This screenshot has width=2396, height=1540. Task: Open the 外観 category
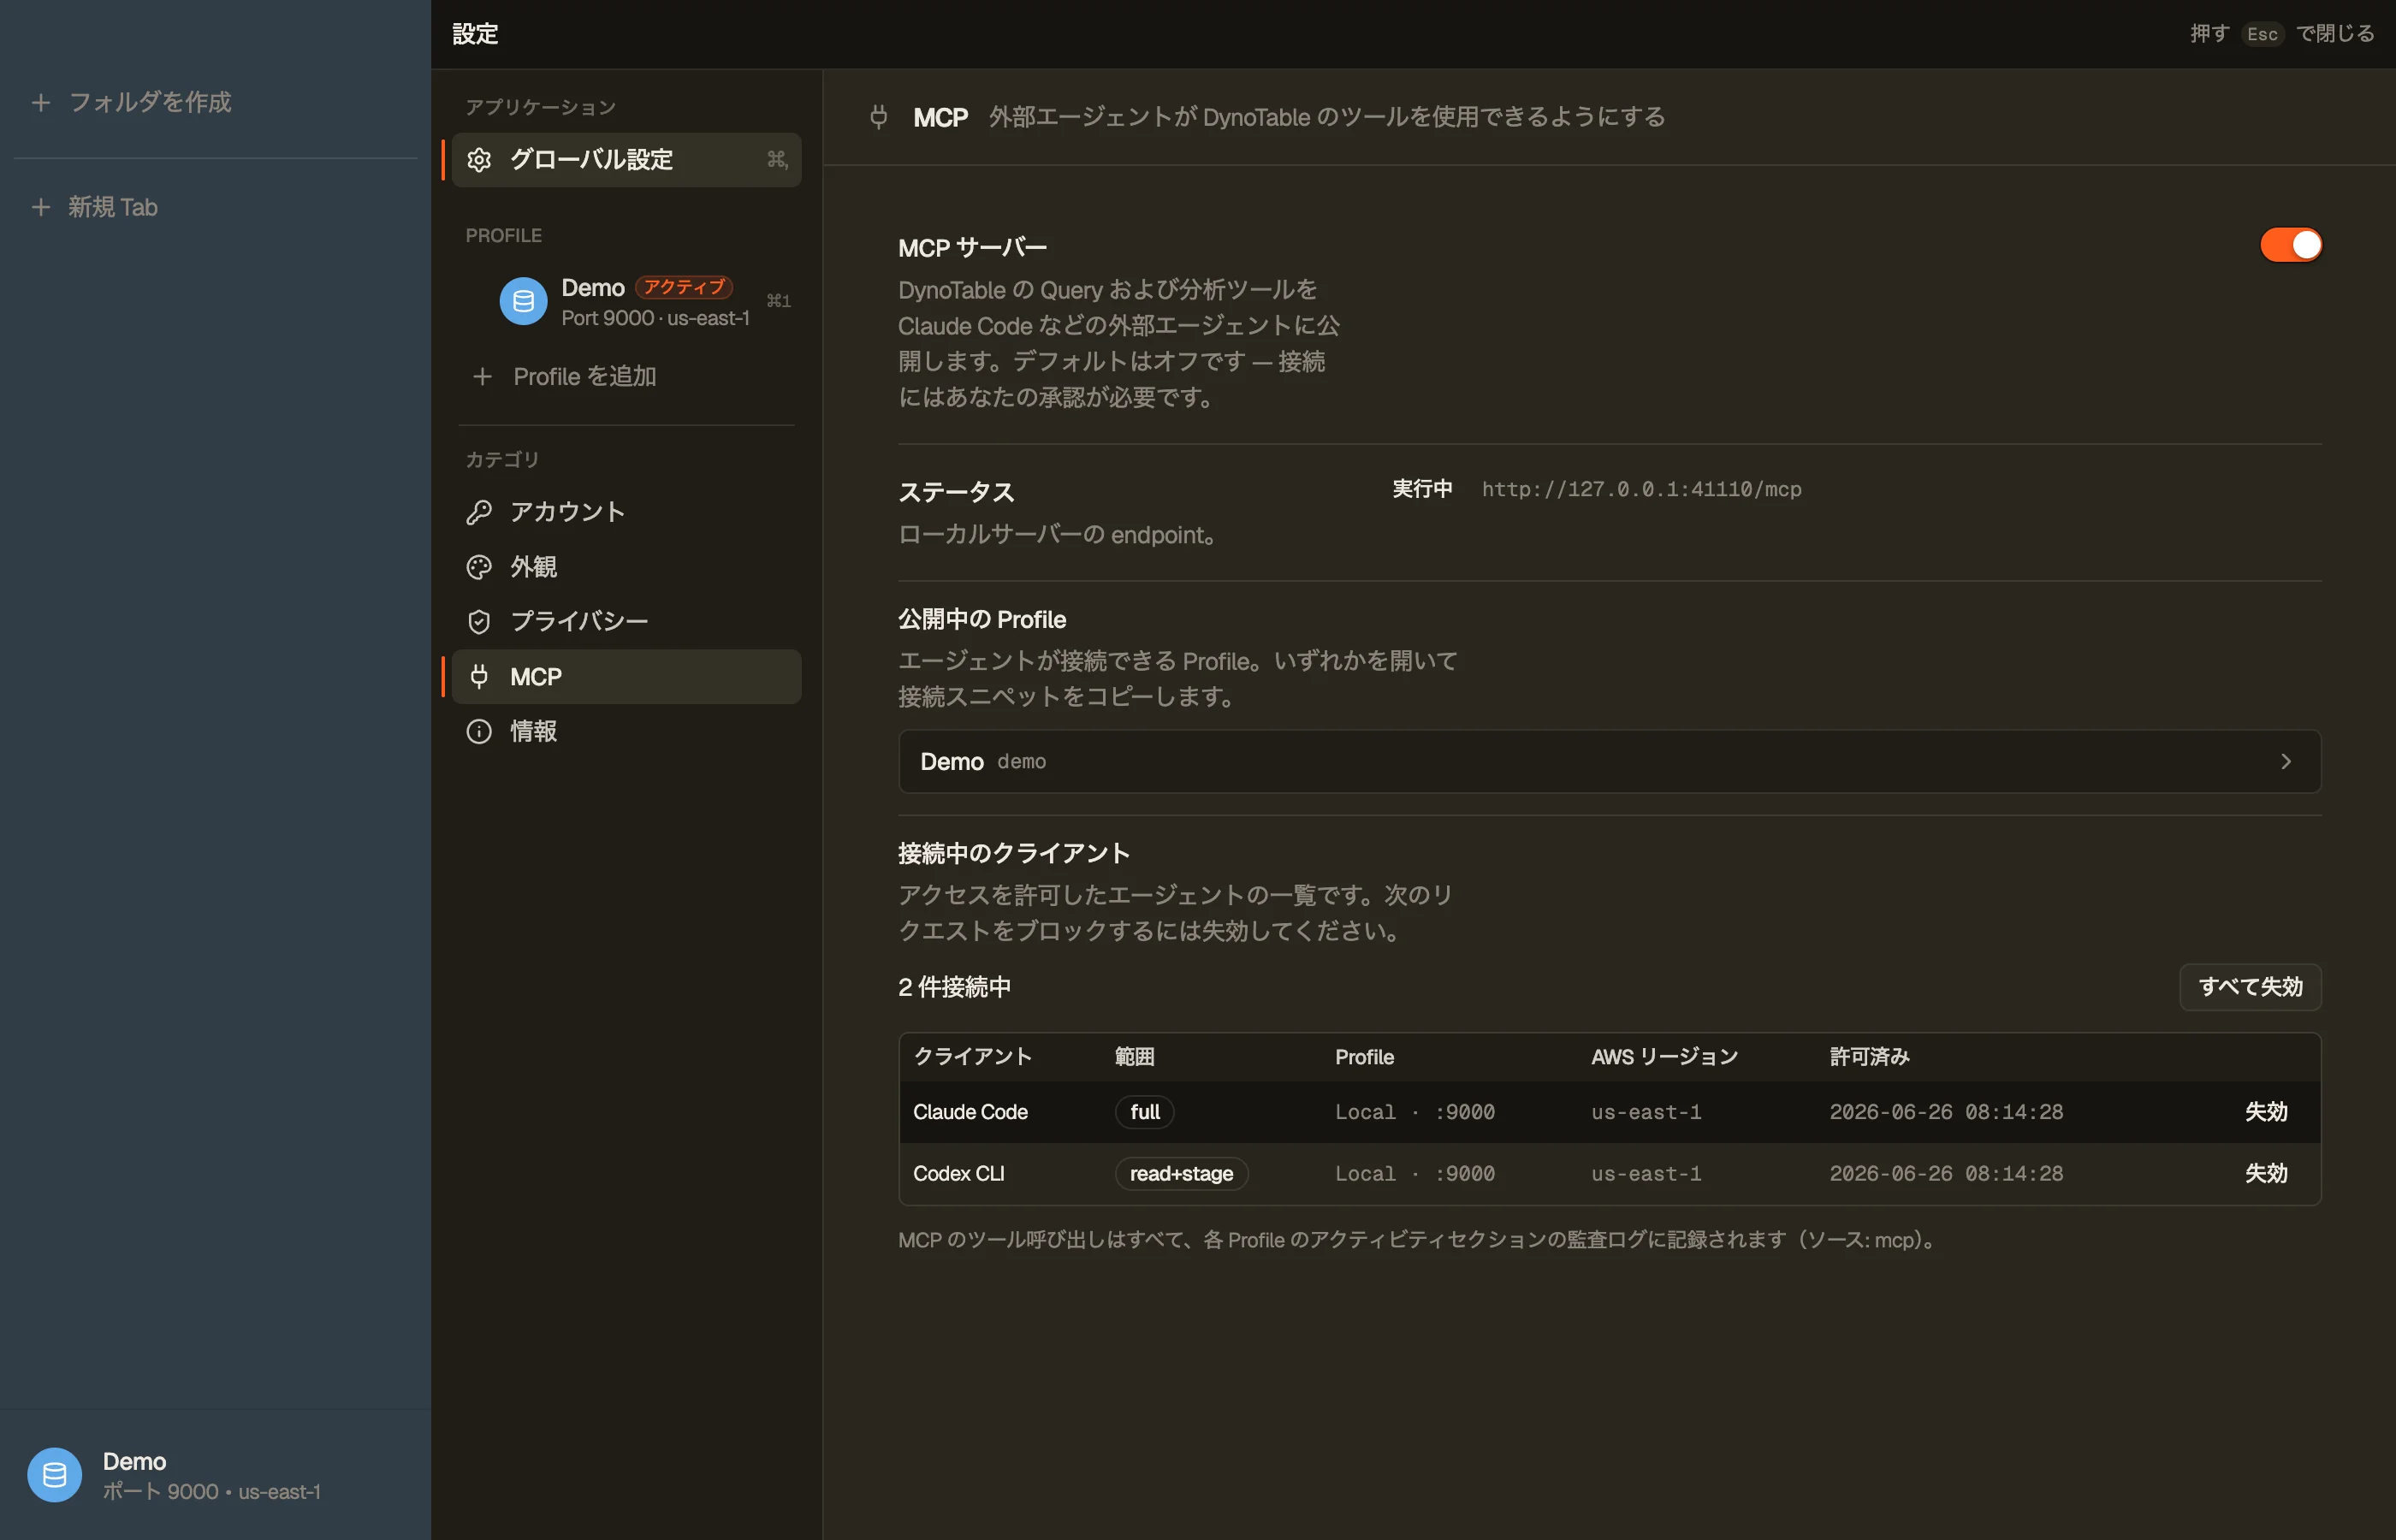coord(626,567)
